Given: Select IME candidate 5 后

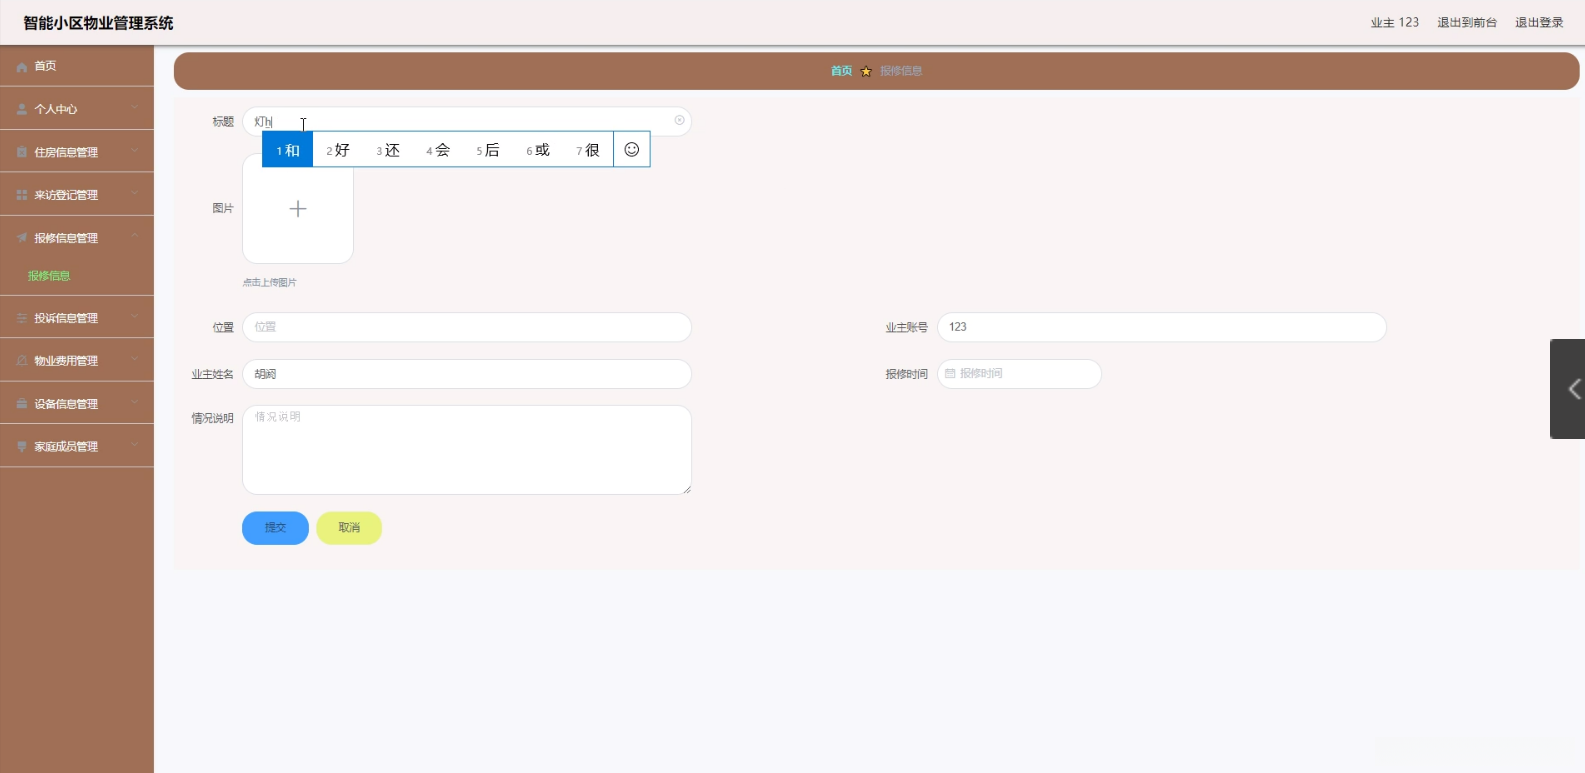Looking at the screenshot, I should (x=488, y=150).
